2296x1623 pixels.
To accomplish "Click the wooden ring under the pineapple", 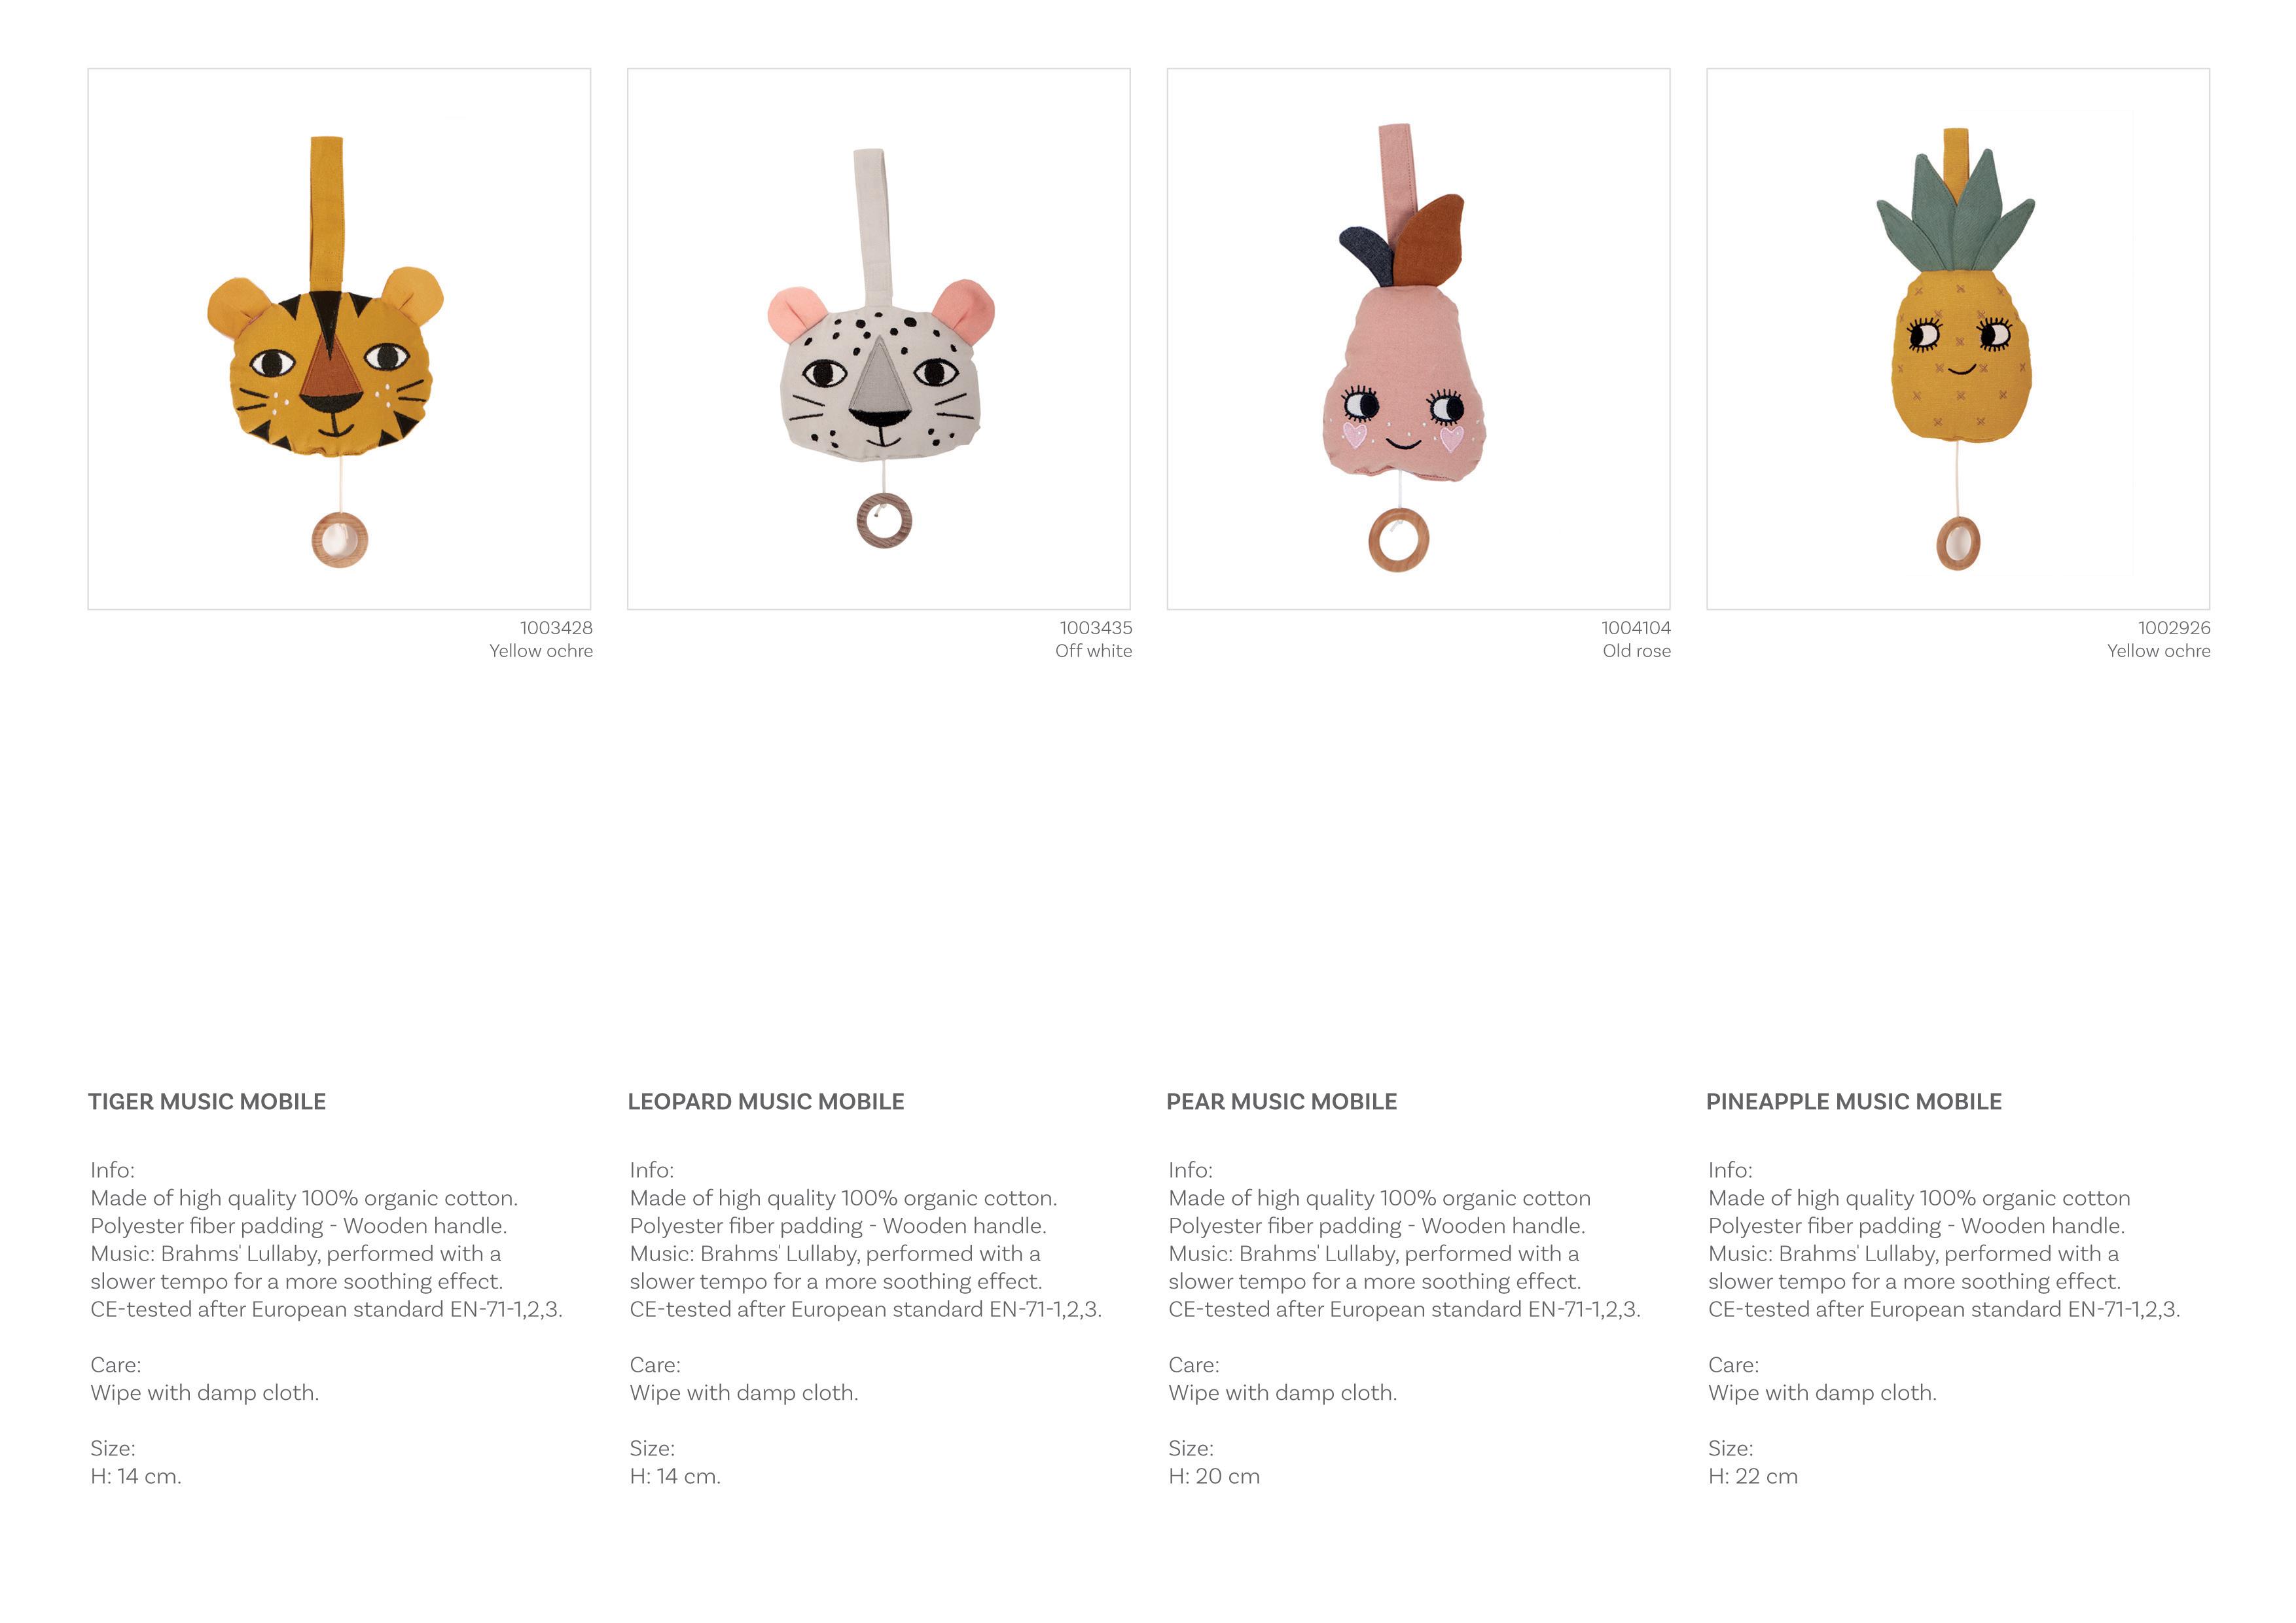I will (1958, 543).
